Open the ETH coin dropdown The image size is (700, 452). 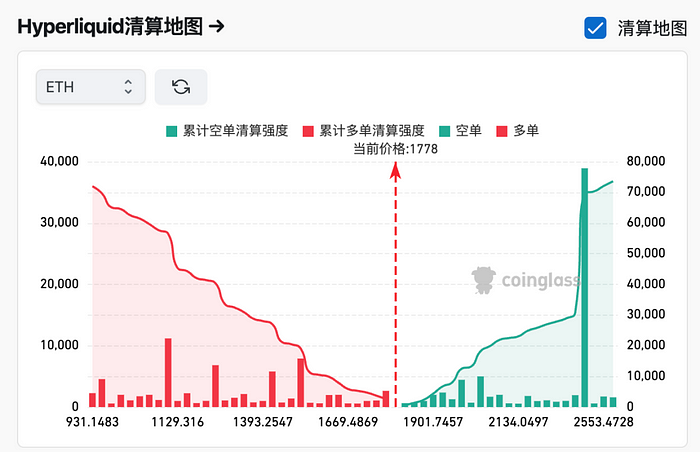tap(90, 87)
